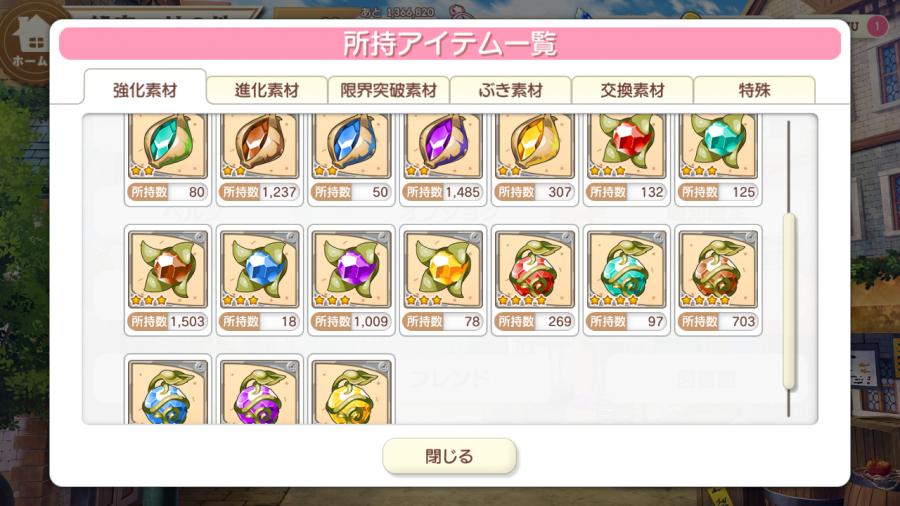Select green crystal item with 80 owned
This screenshot has height=506, width=900.
168,158
